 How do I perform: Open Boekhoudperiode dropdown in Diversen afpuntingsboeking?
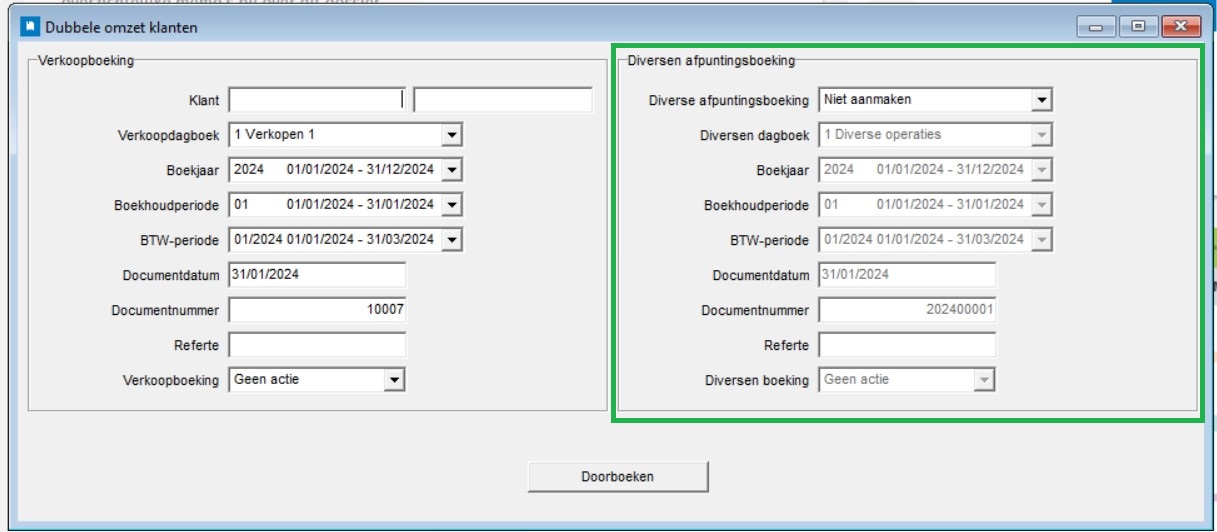tap(1042, 205)
